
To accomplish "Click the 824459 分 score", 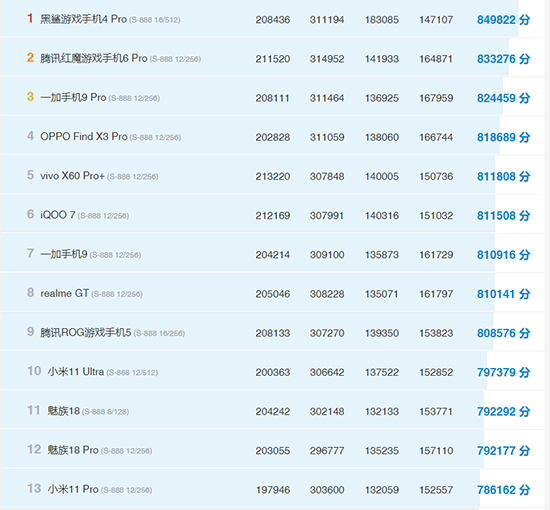I will 503,98.
